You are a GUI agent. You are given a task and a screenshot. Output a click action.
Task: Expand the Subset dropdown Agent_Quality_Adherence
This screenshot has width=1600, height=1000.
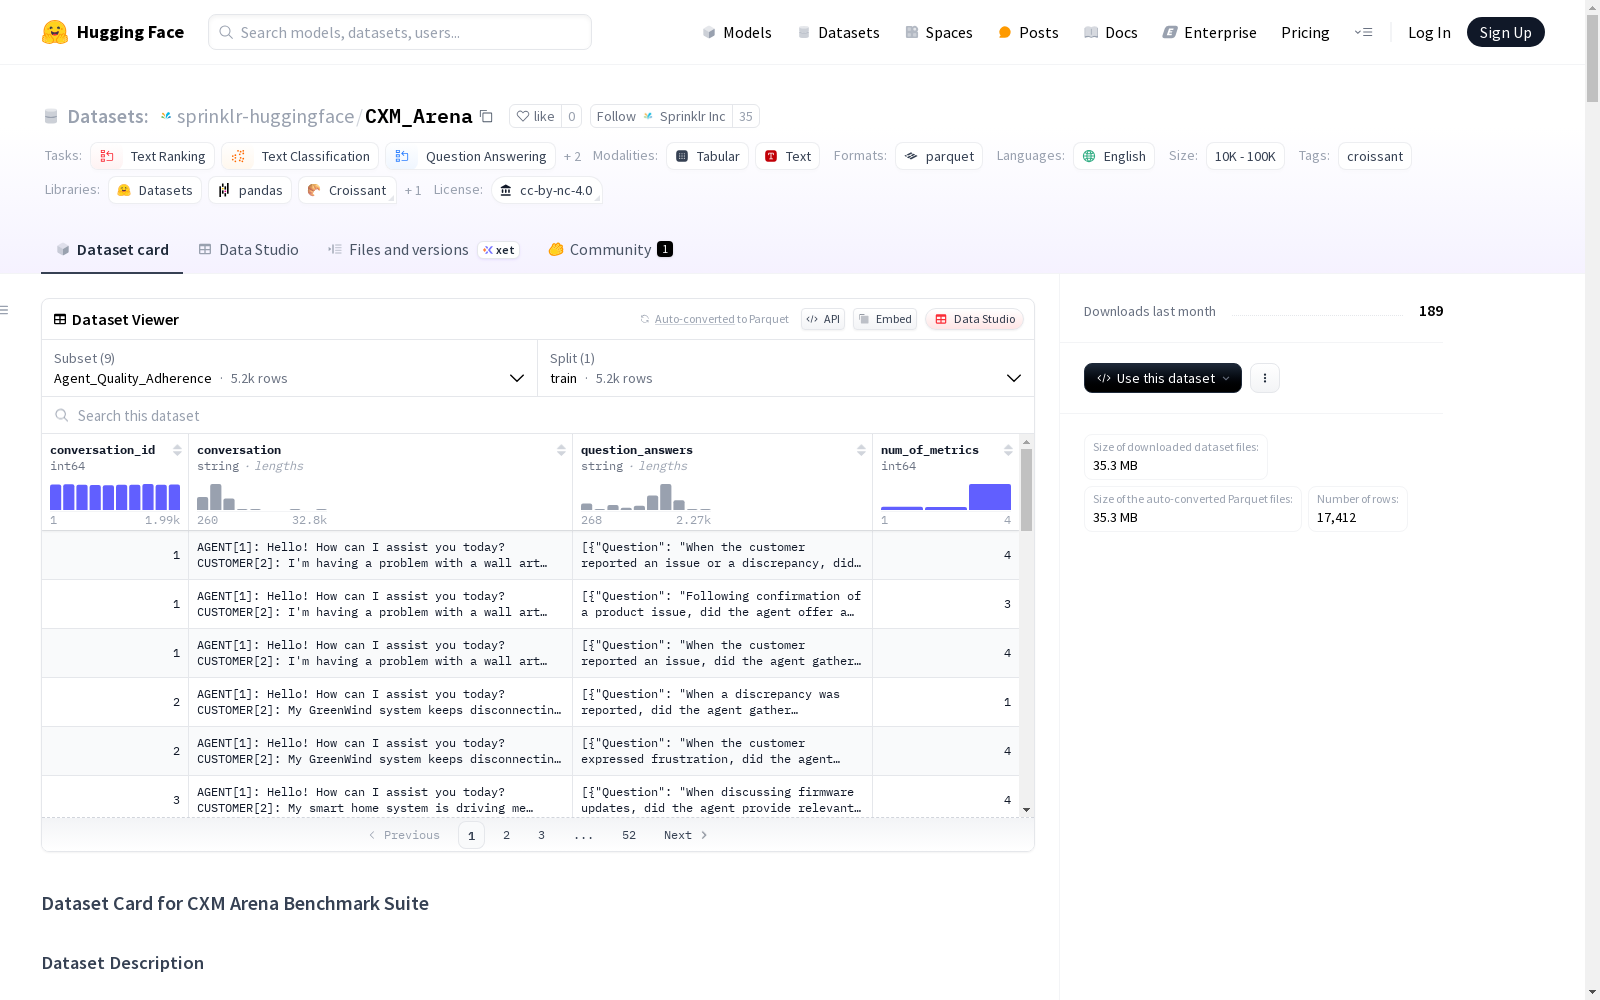[x=289, y=368]
